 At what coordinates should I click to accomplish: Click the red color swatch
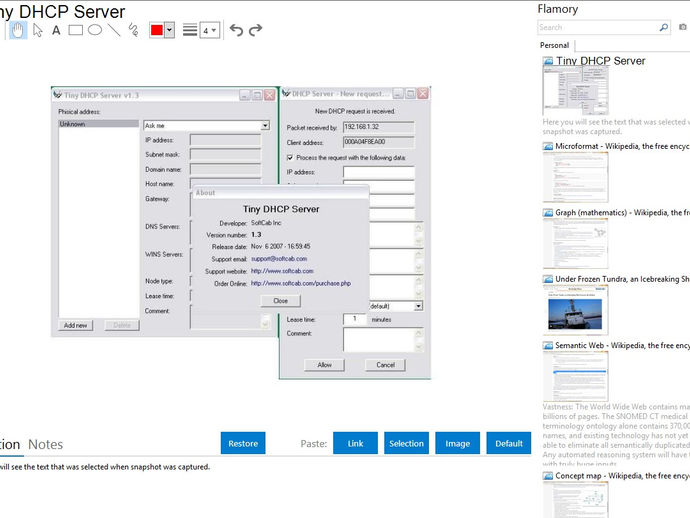[157, 30]
